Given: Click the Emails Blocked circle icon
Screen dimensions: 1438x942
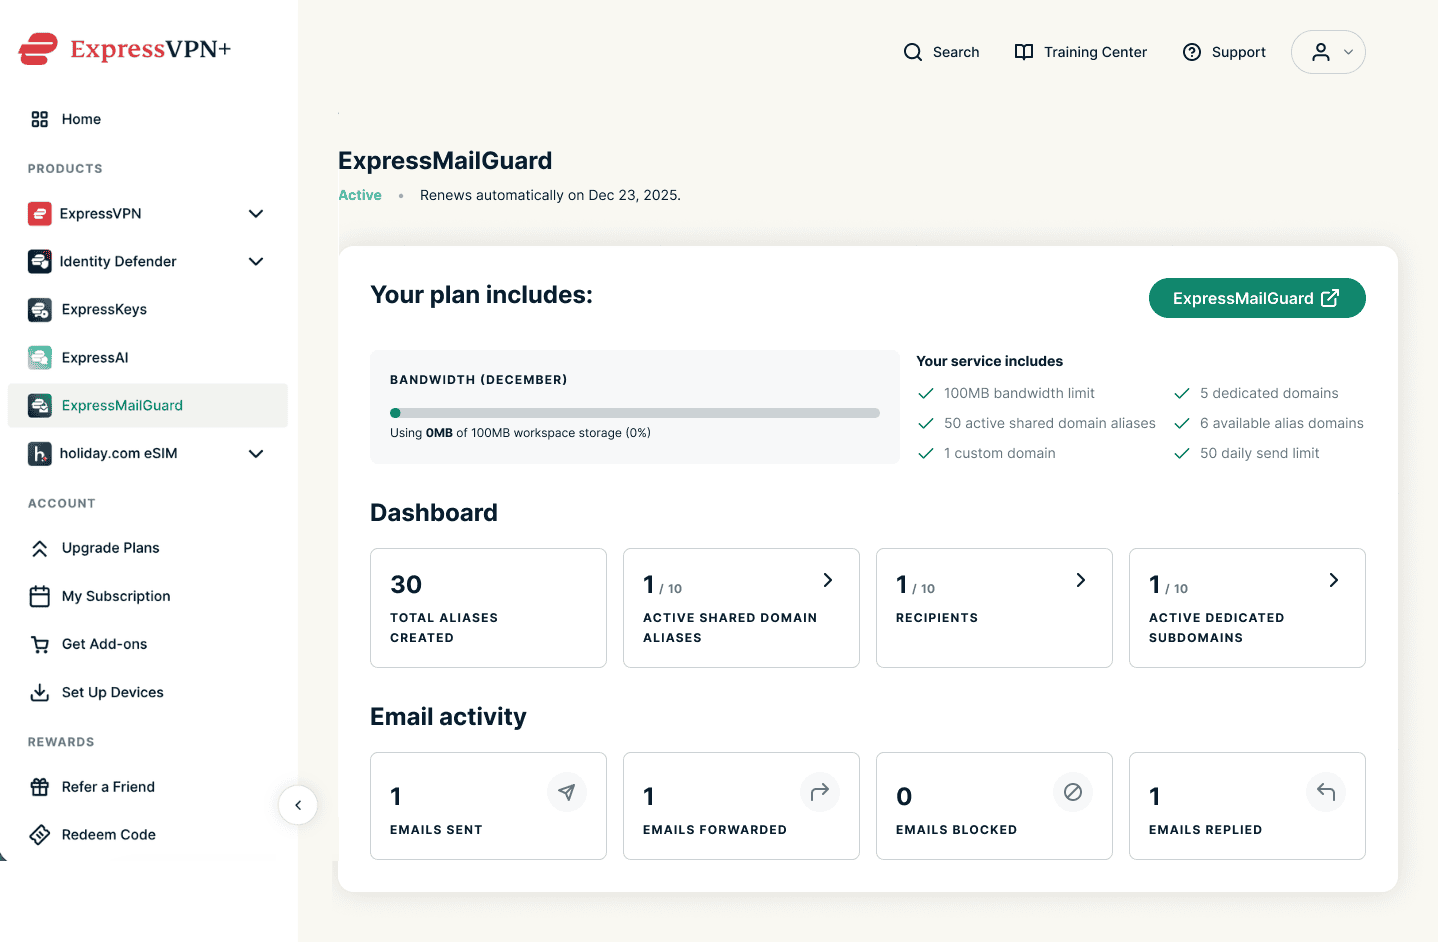Looking at the screenshot, I should 1073,792.
